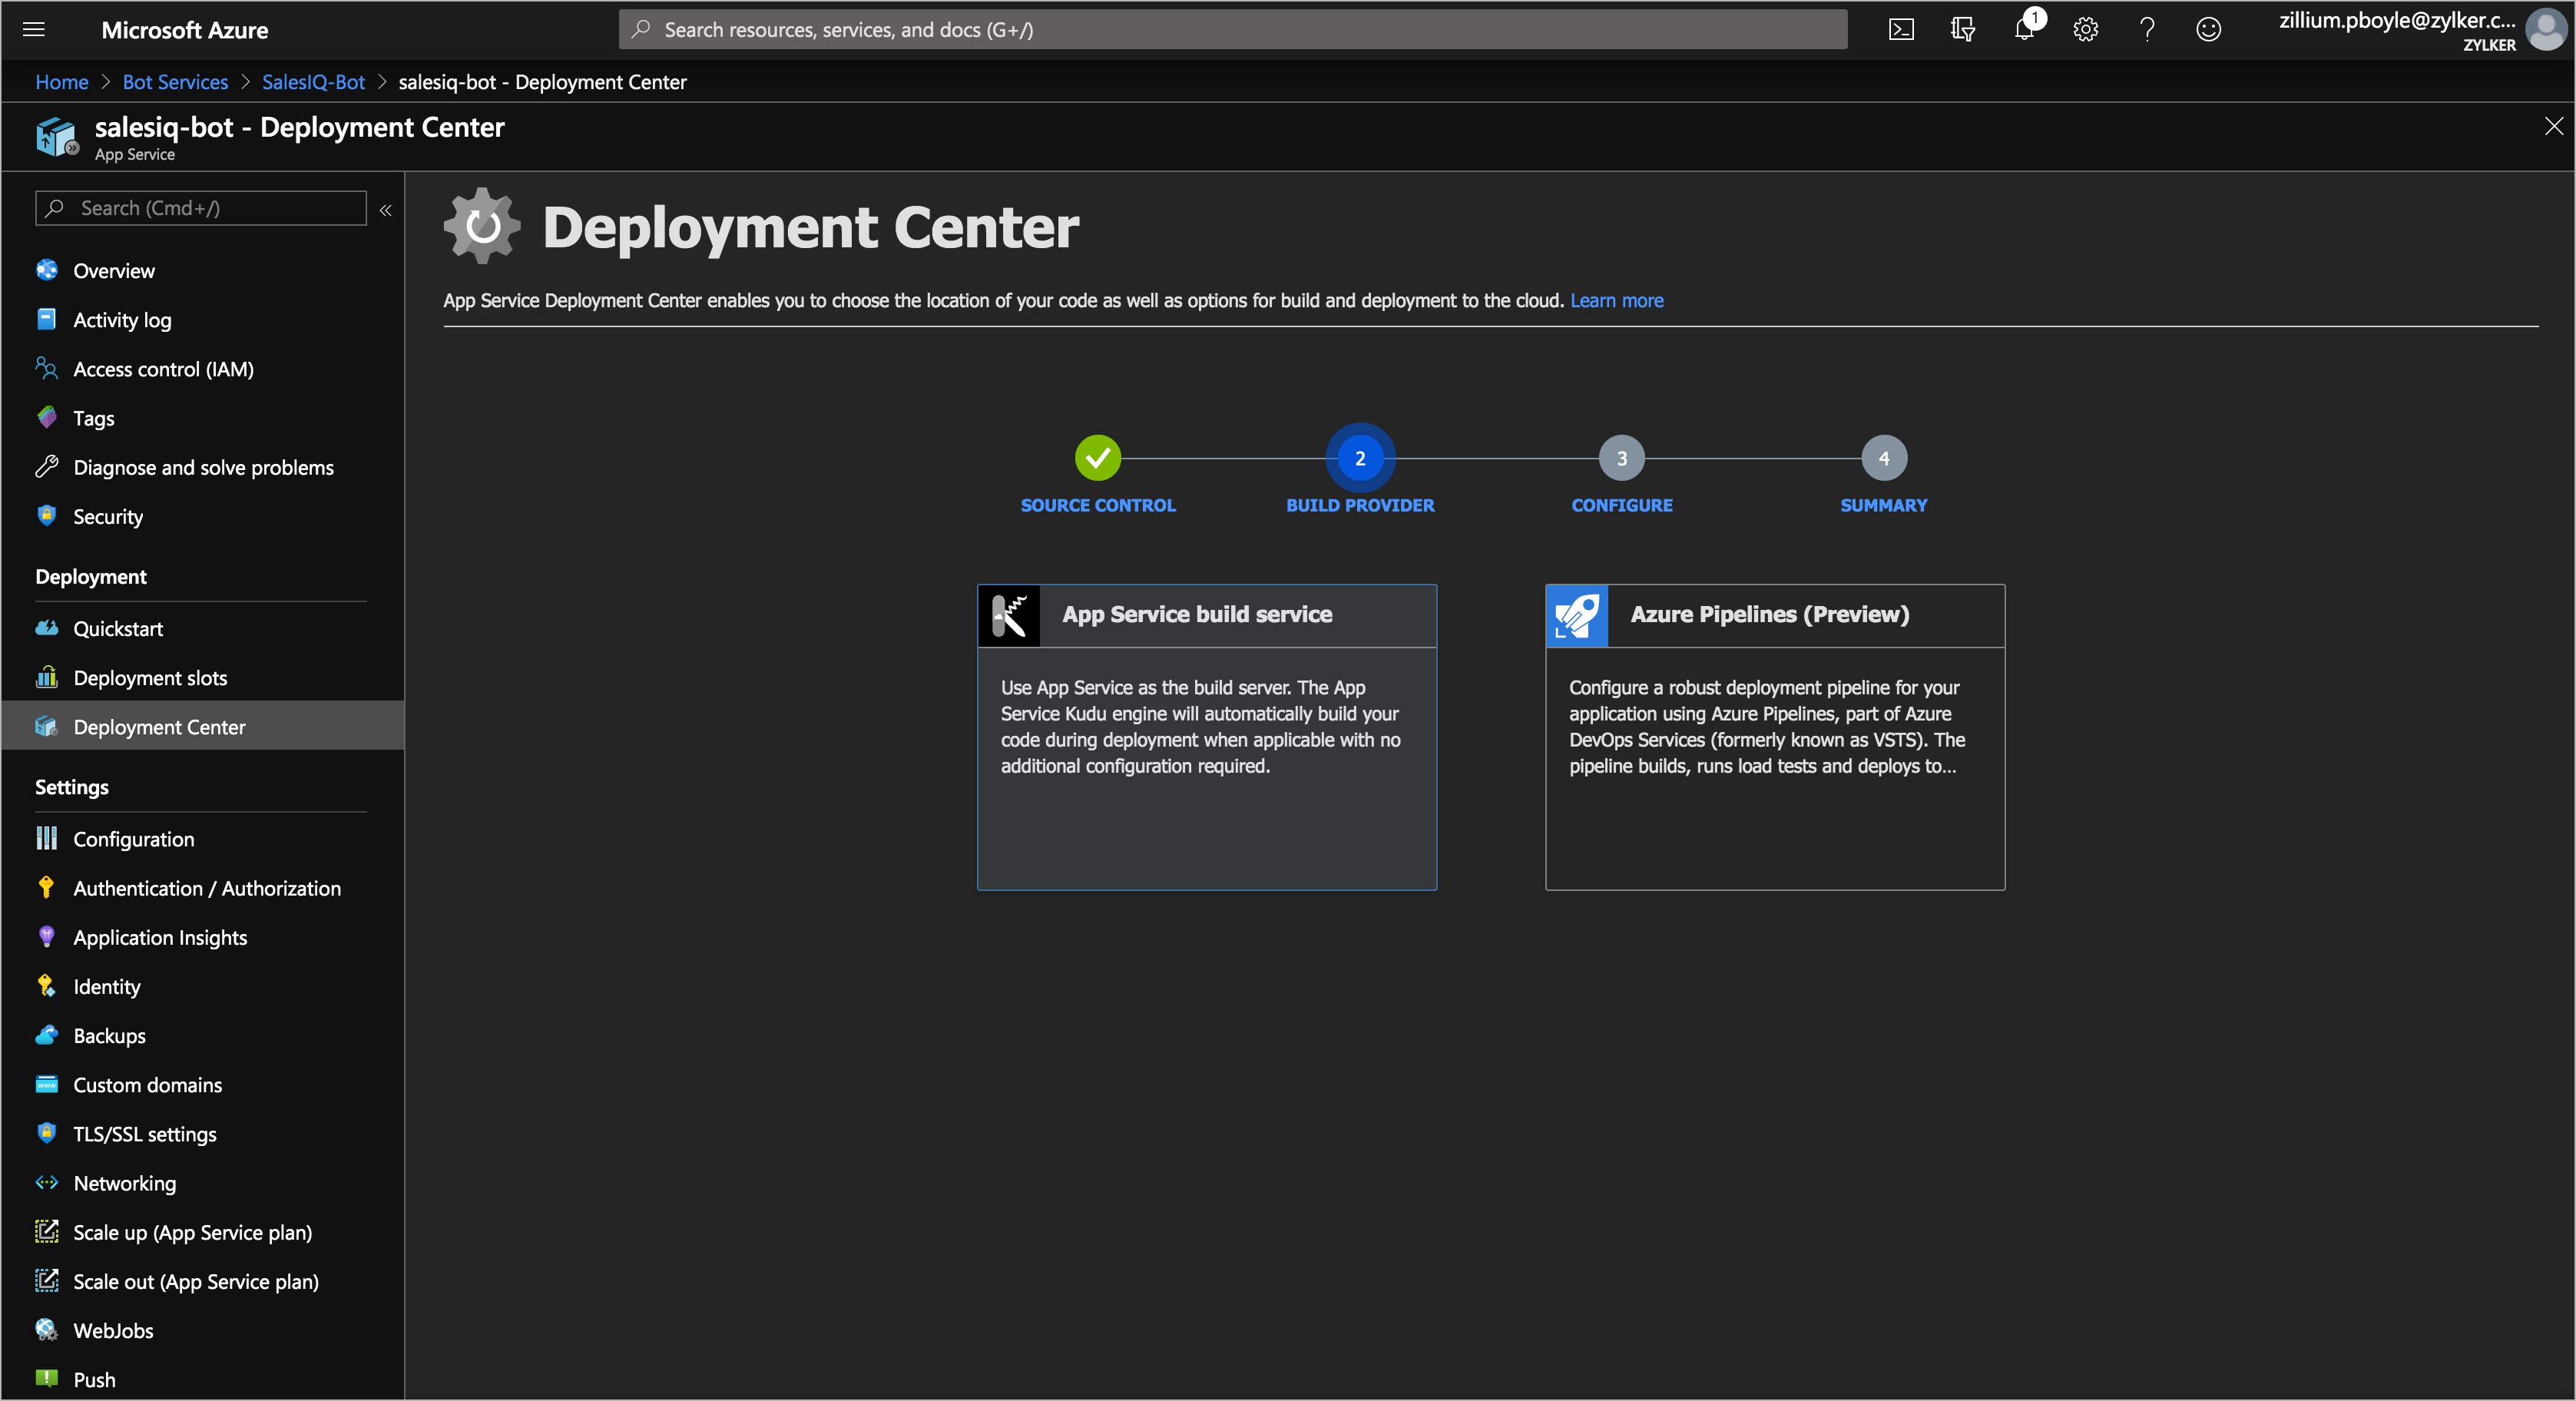Viewport: 2576px width, 1401px height.
Task: Click the Deployment slots icon
Action: [47, 677]
